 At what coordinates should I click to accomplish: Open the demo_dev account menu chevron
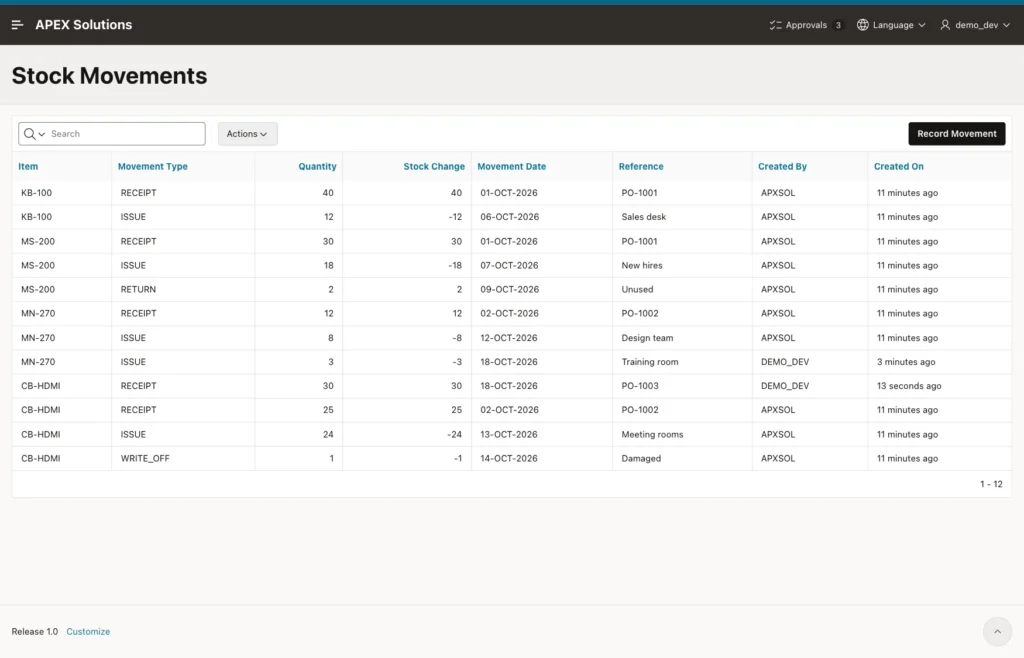pyautogui.click(x=1006, y=25)
